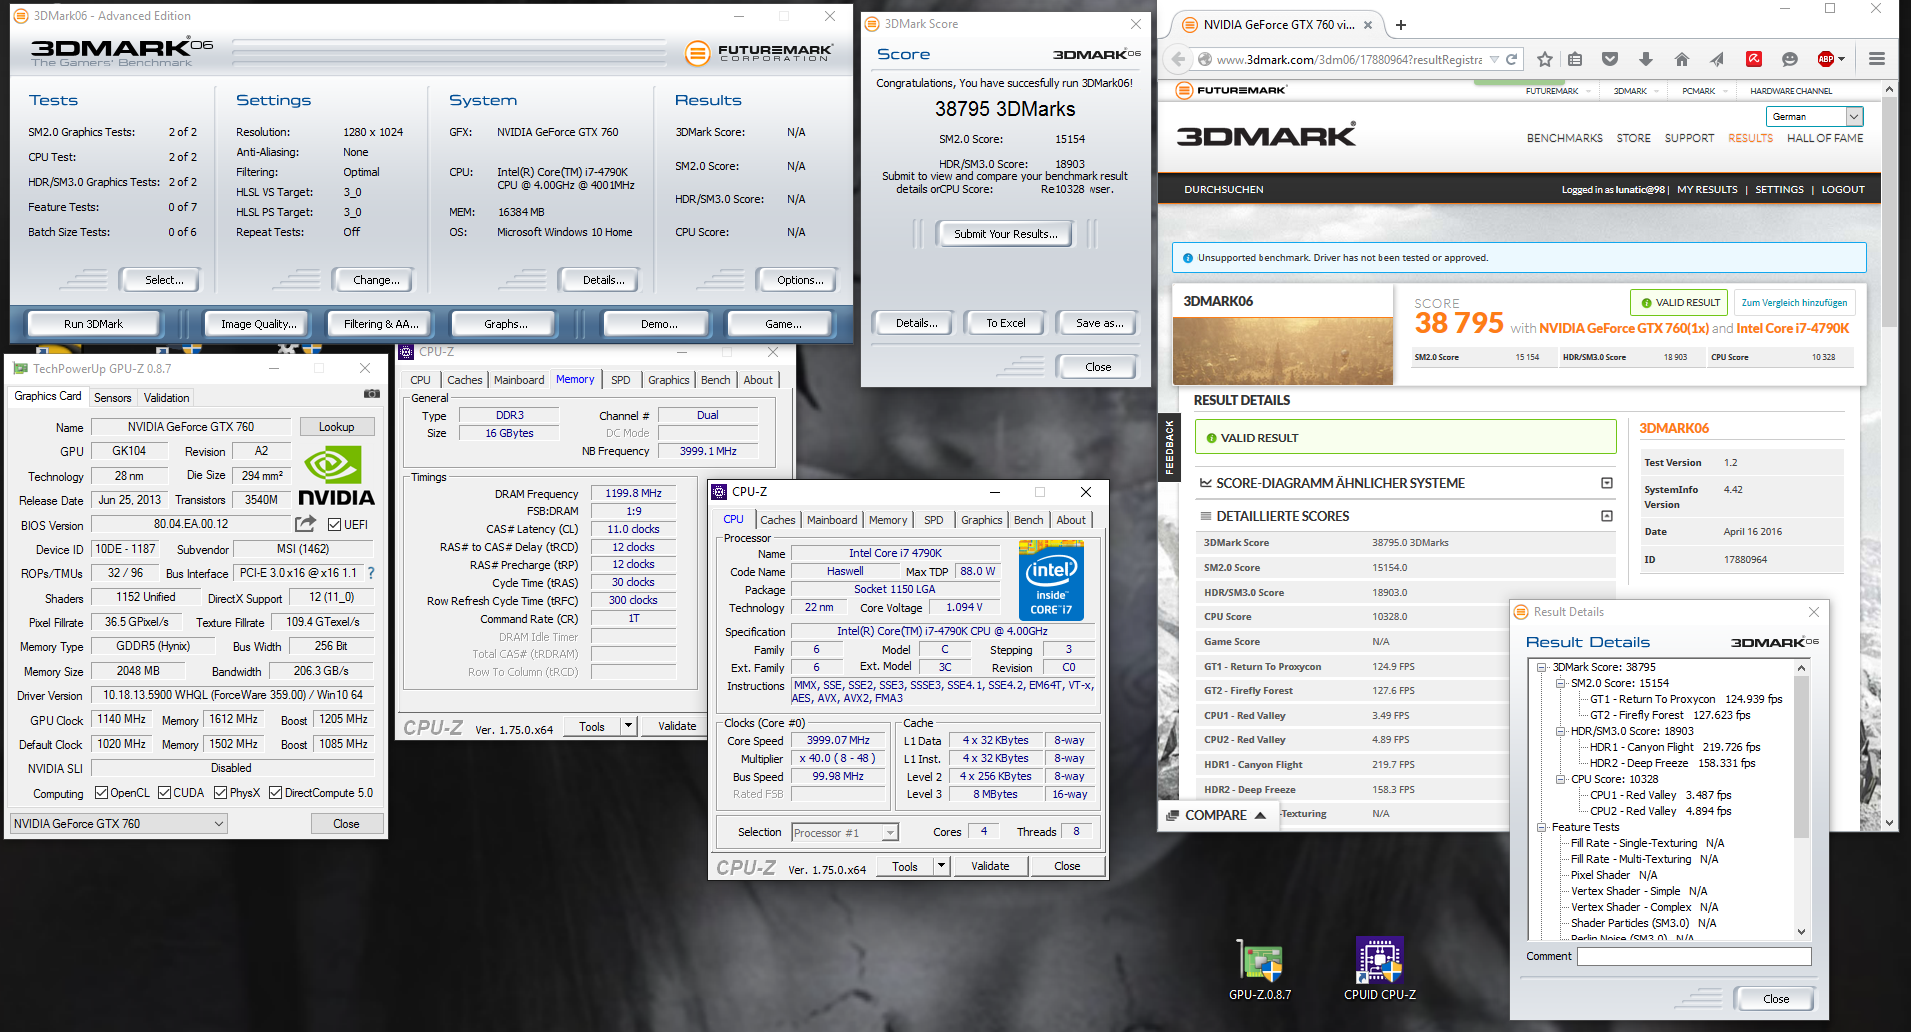Screen dimensions: 1911x1032
Task: Export the score with To Excel button
Action: click(1005, 323)
